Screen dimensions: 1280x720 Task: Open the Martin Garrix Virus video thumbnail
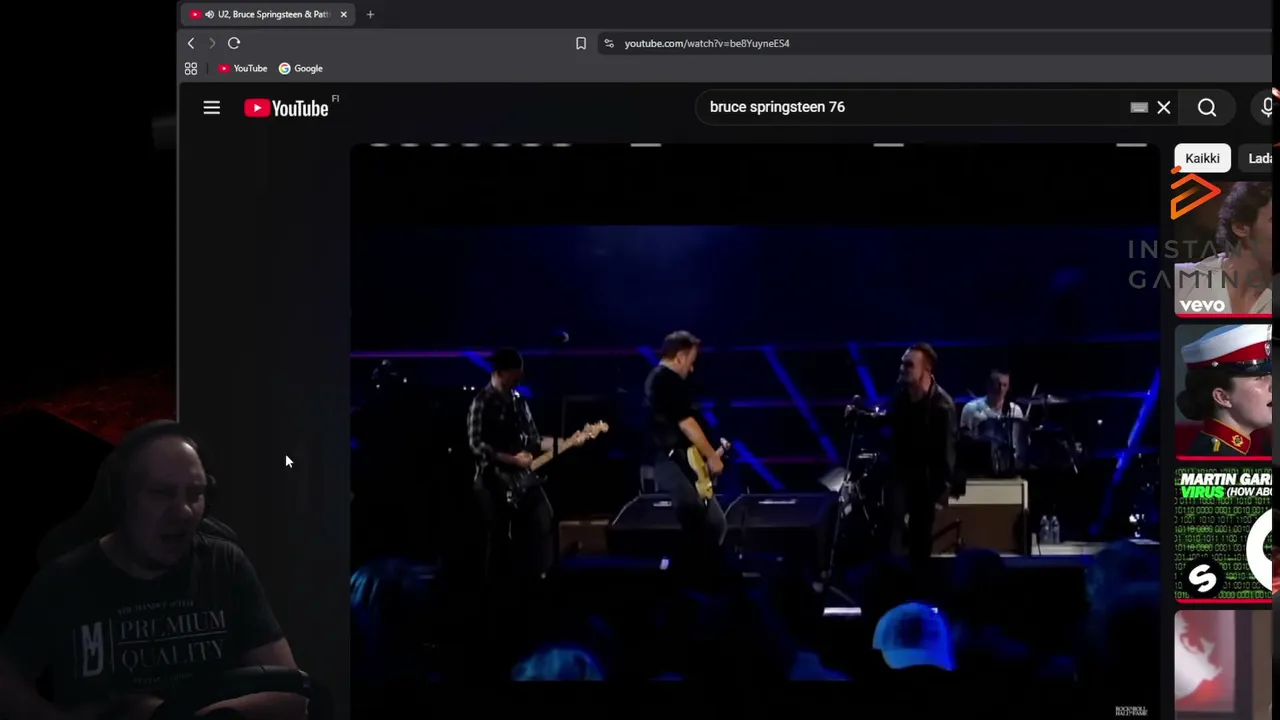pyautogui.click(x=1223, y=535)
